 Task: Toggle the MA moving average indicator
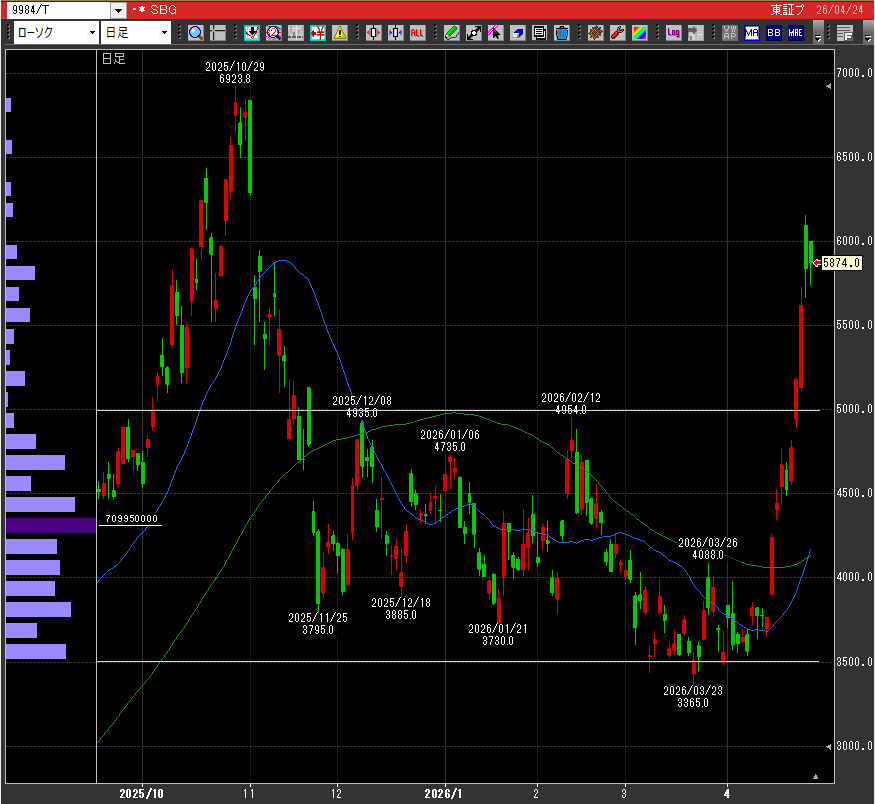pos(752,33)
